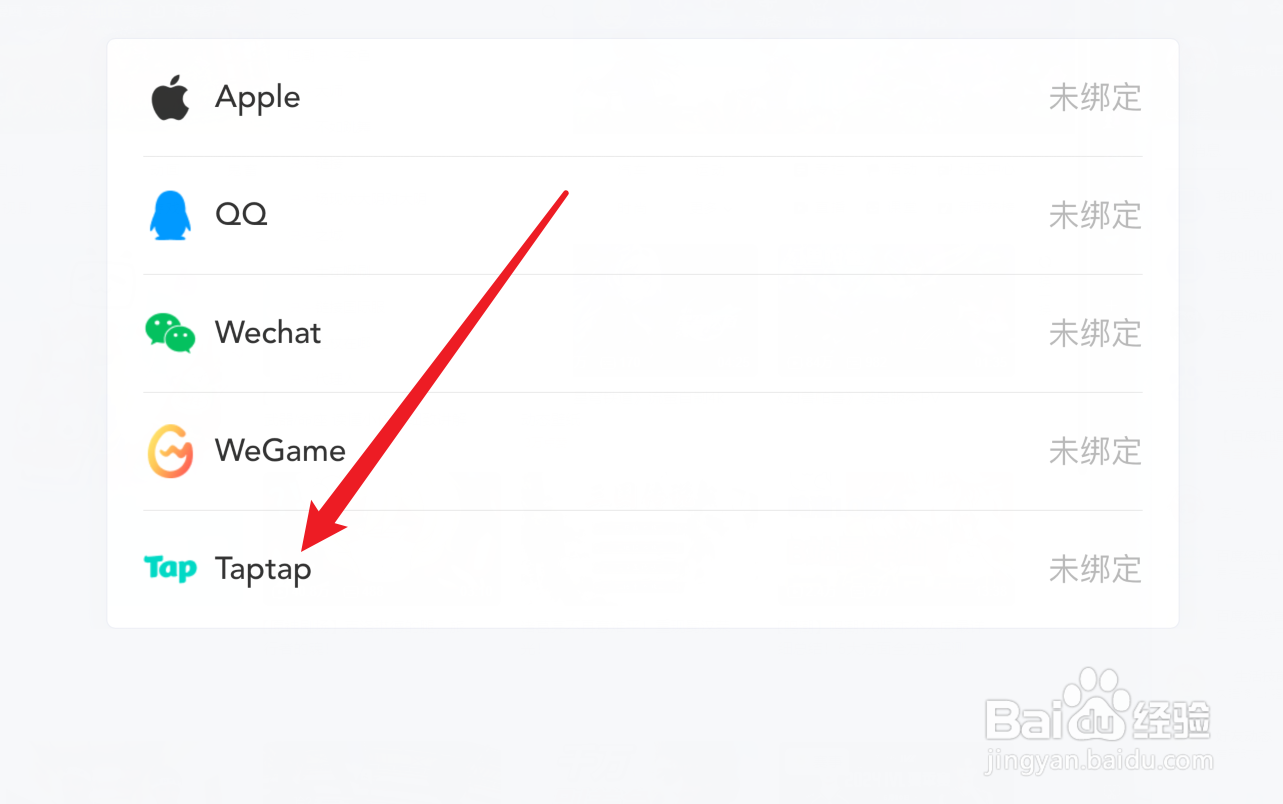The height and width of the screenshot is (804, 1283).
Task: Click the teal Tap logo icon
Action: pos(170,569)
